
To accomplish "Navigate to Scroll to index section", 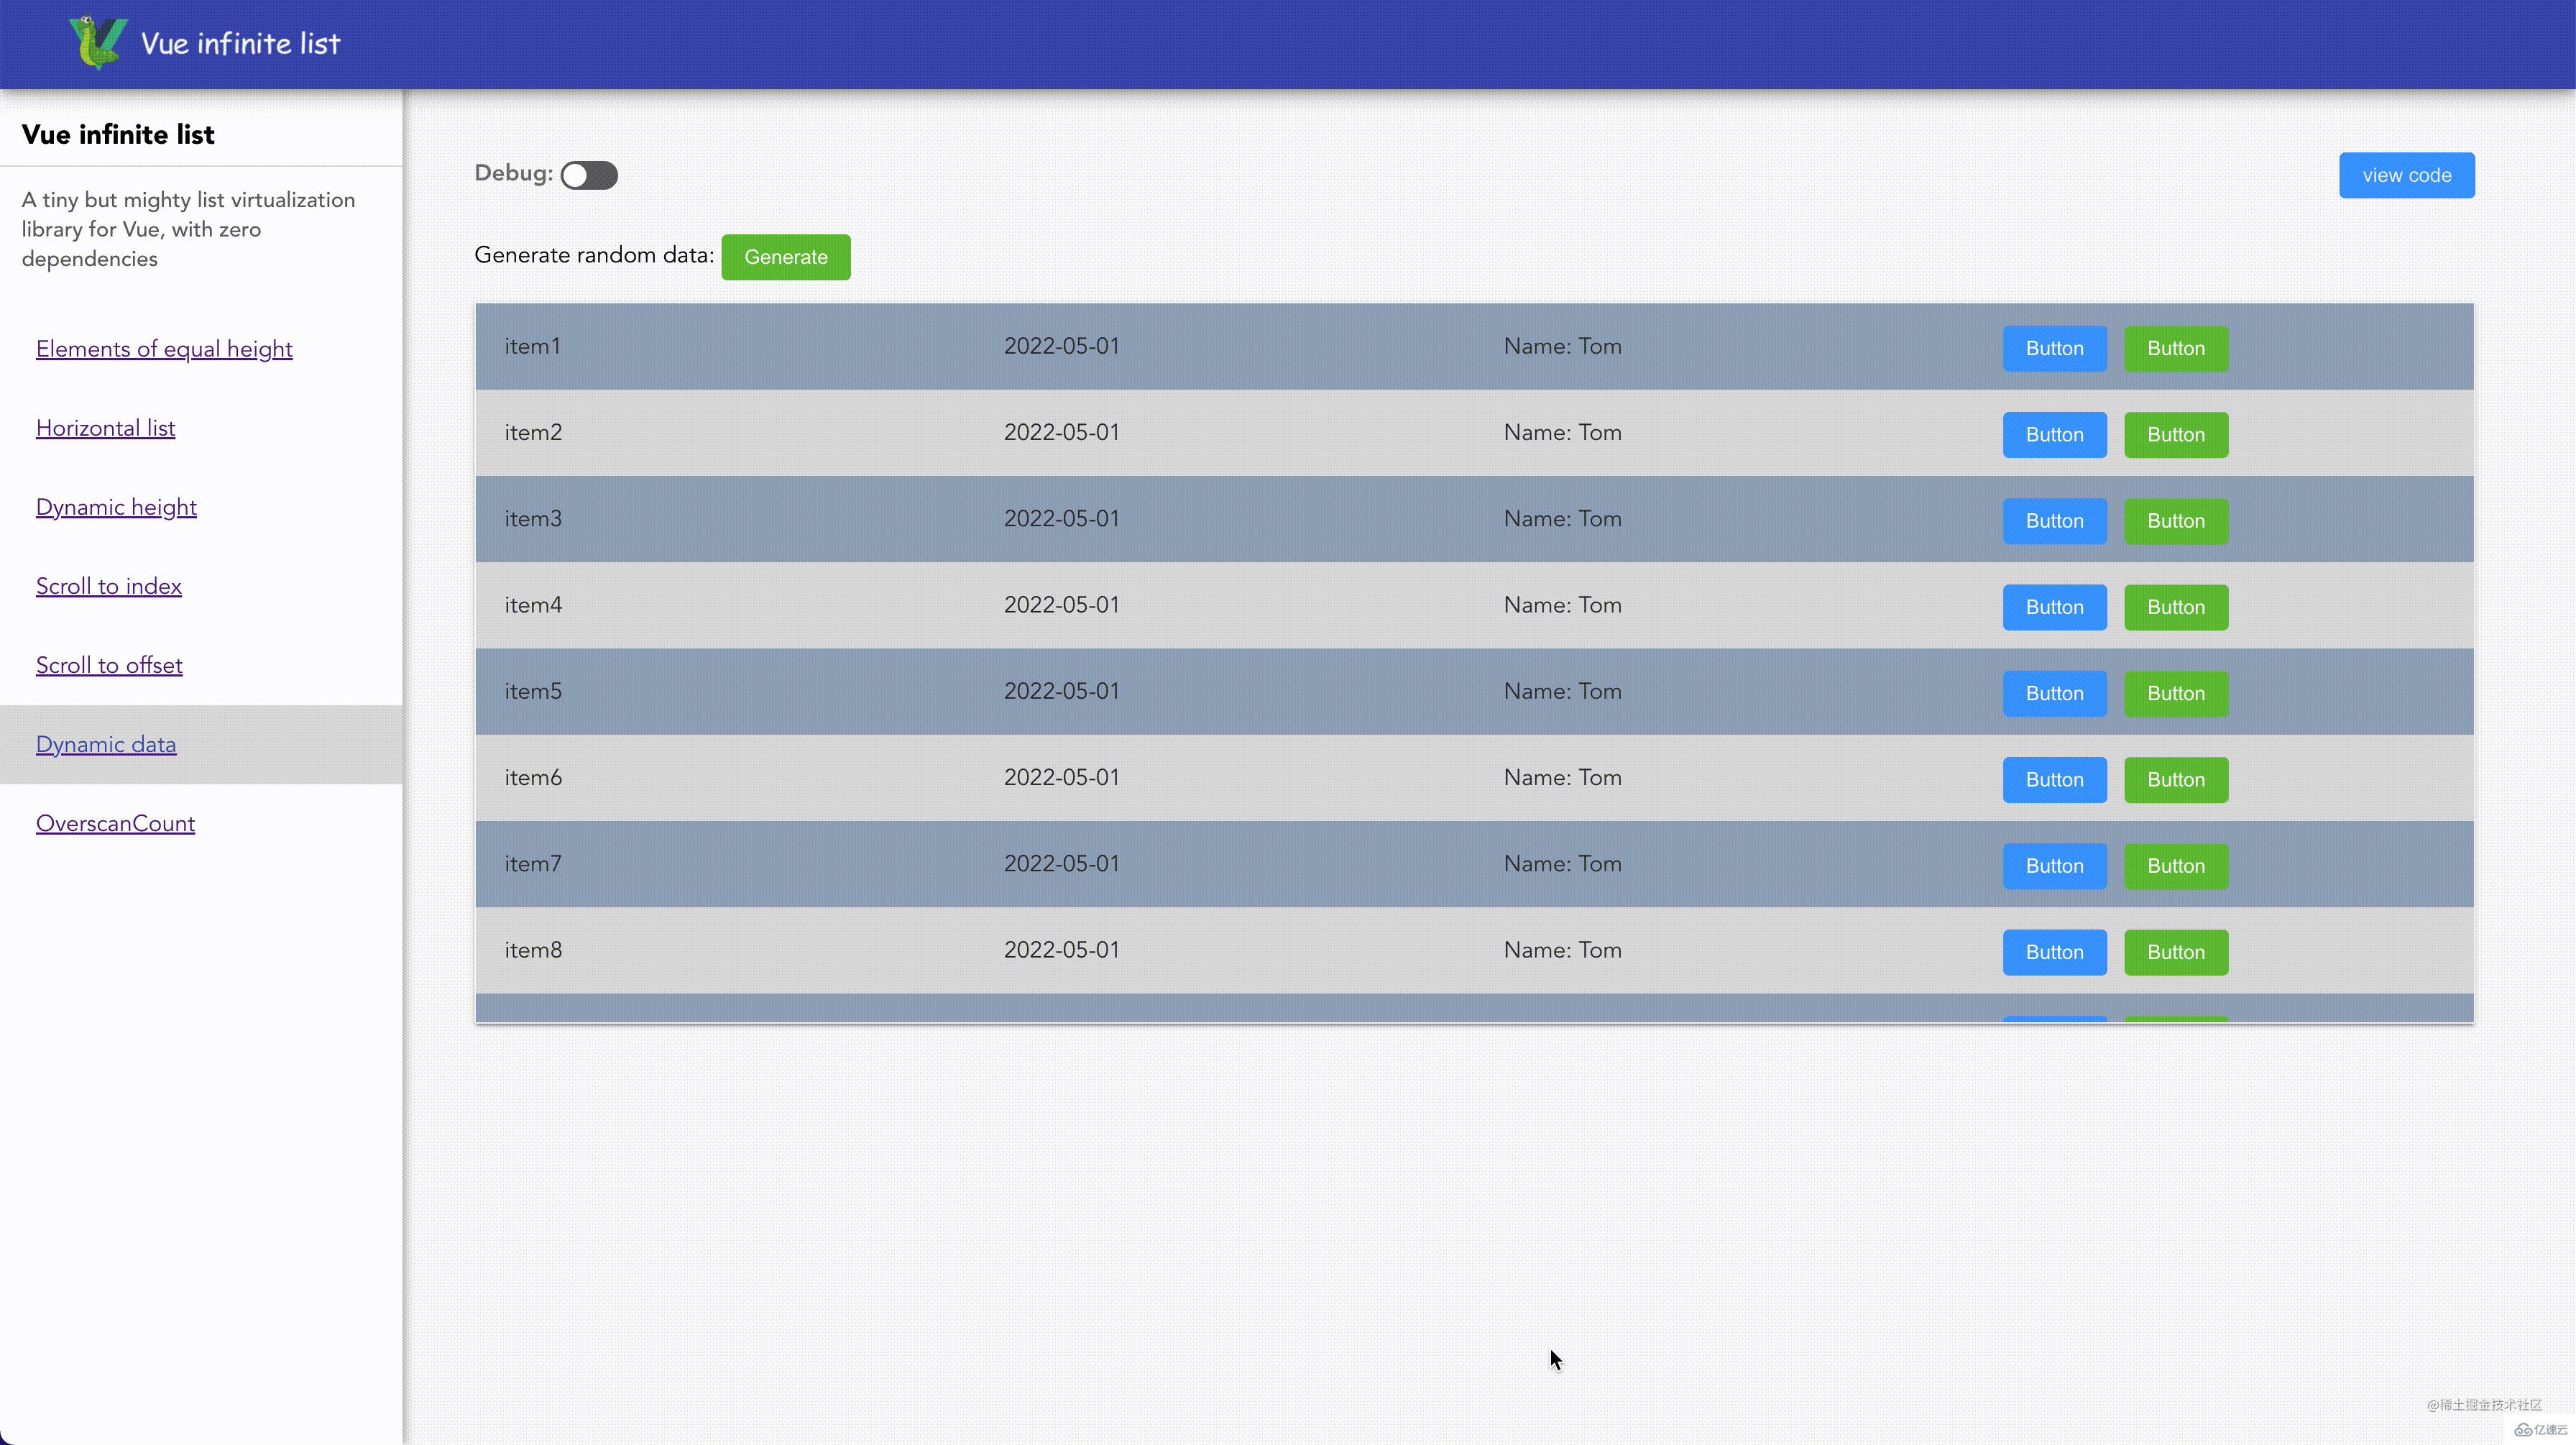I will 108,584.
